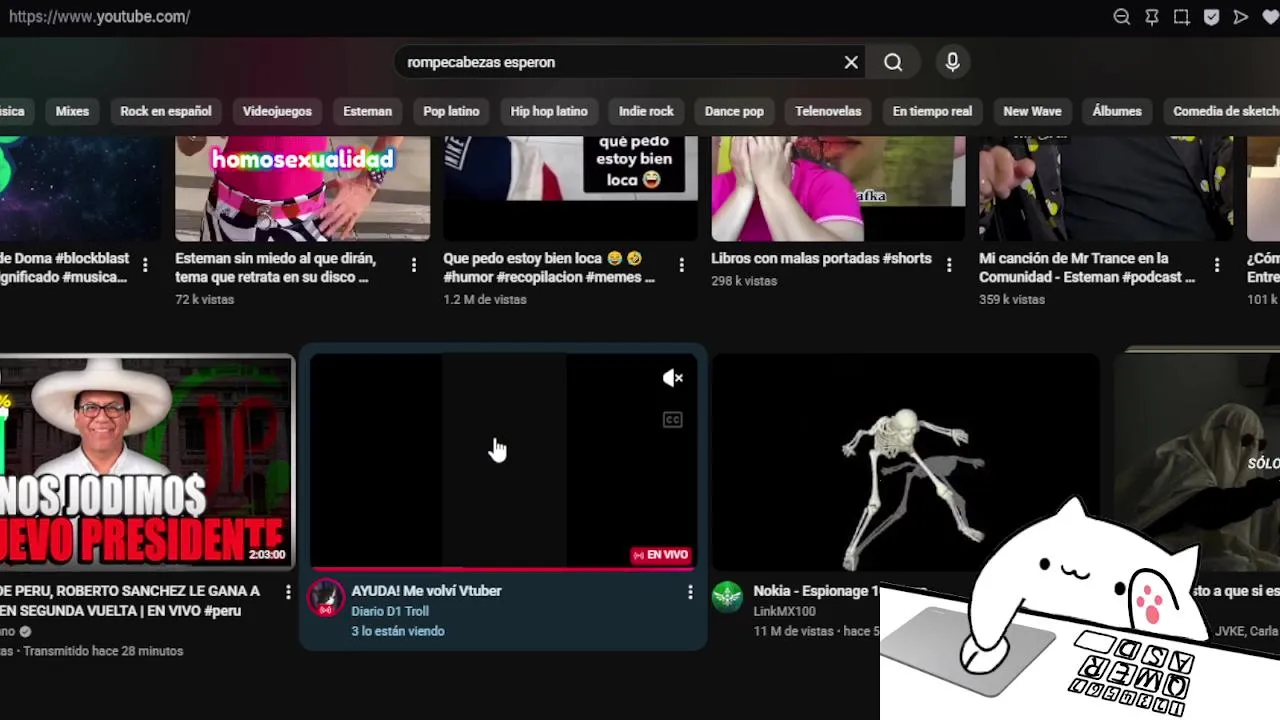Open Diario D1 Troll channel avatar
This screenshot has height=720, width=1280.
[x=326, y=598]
